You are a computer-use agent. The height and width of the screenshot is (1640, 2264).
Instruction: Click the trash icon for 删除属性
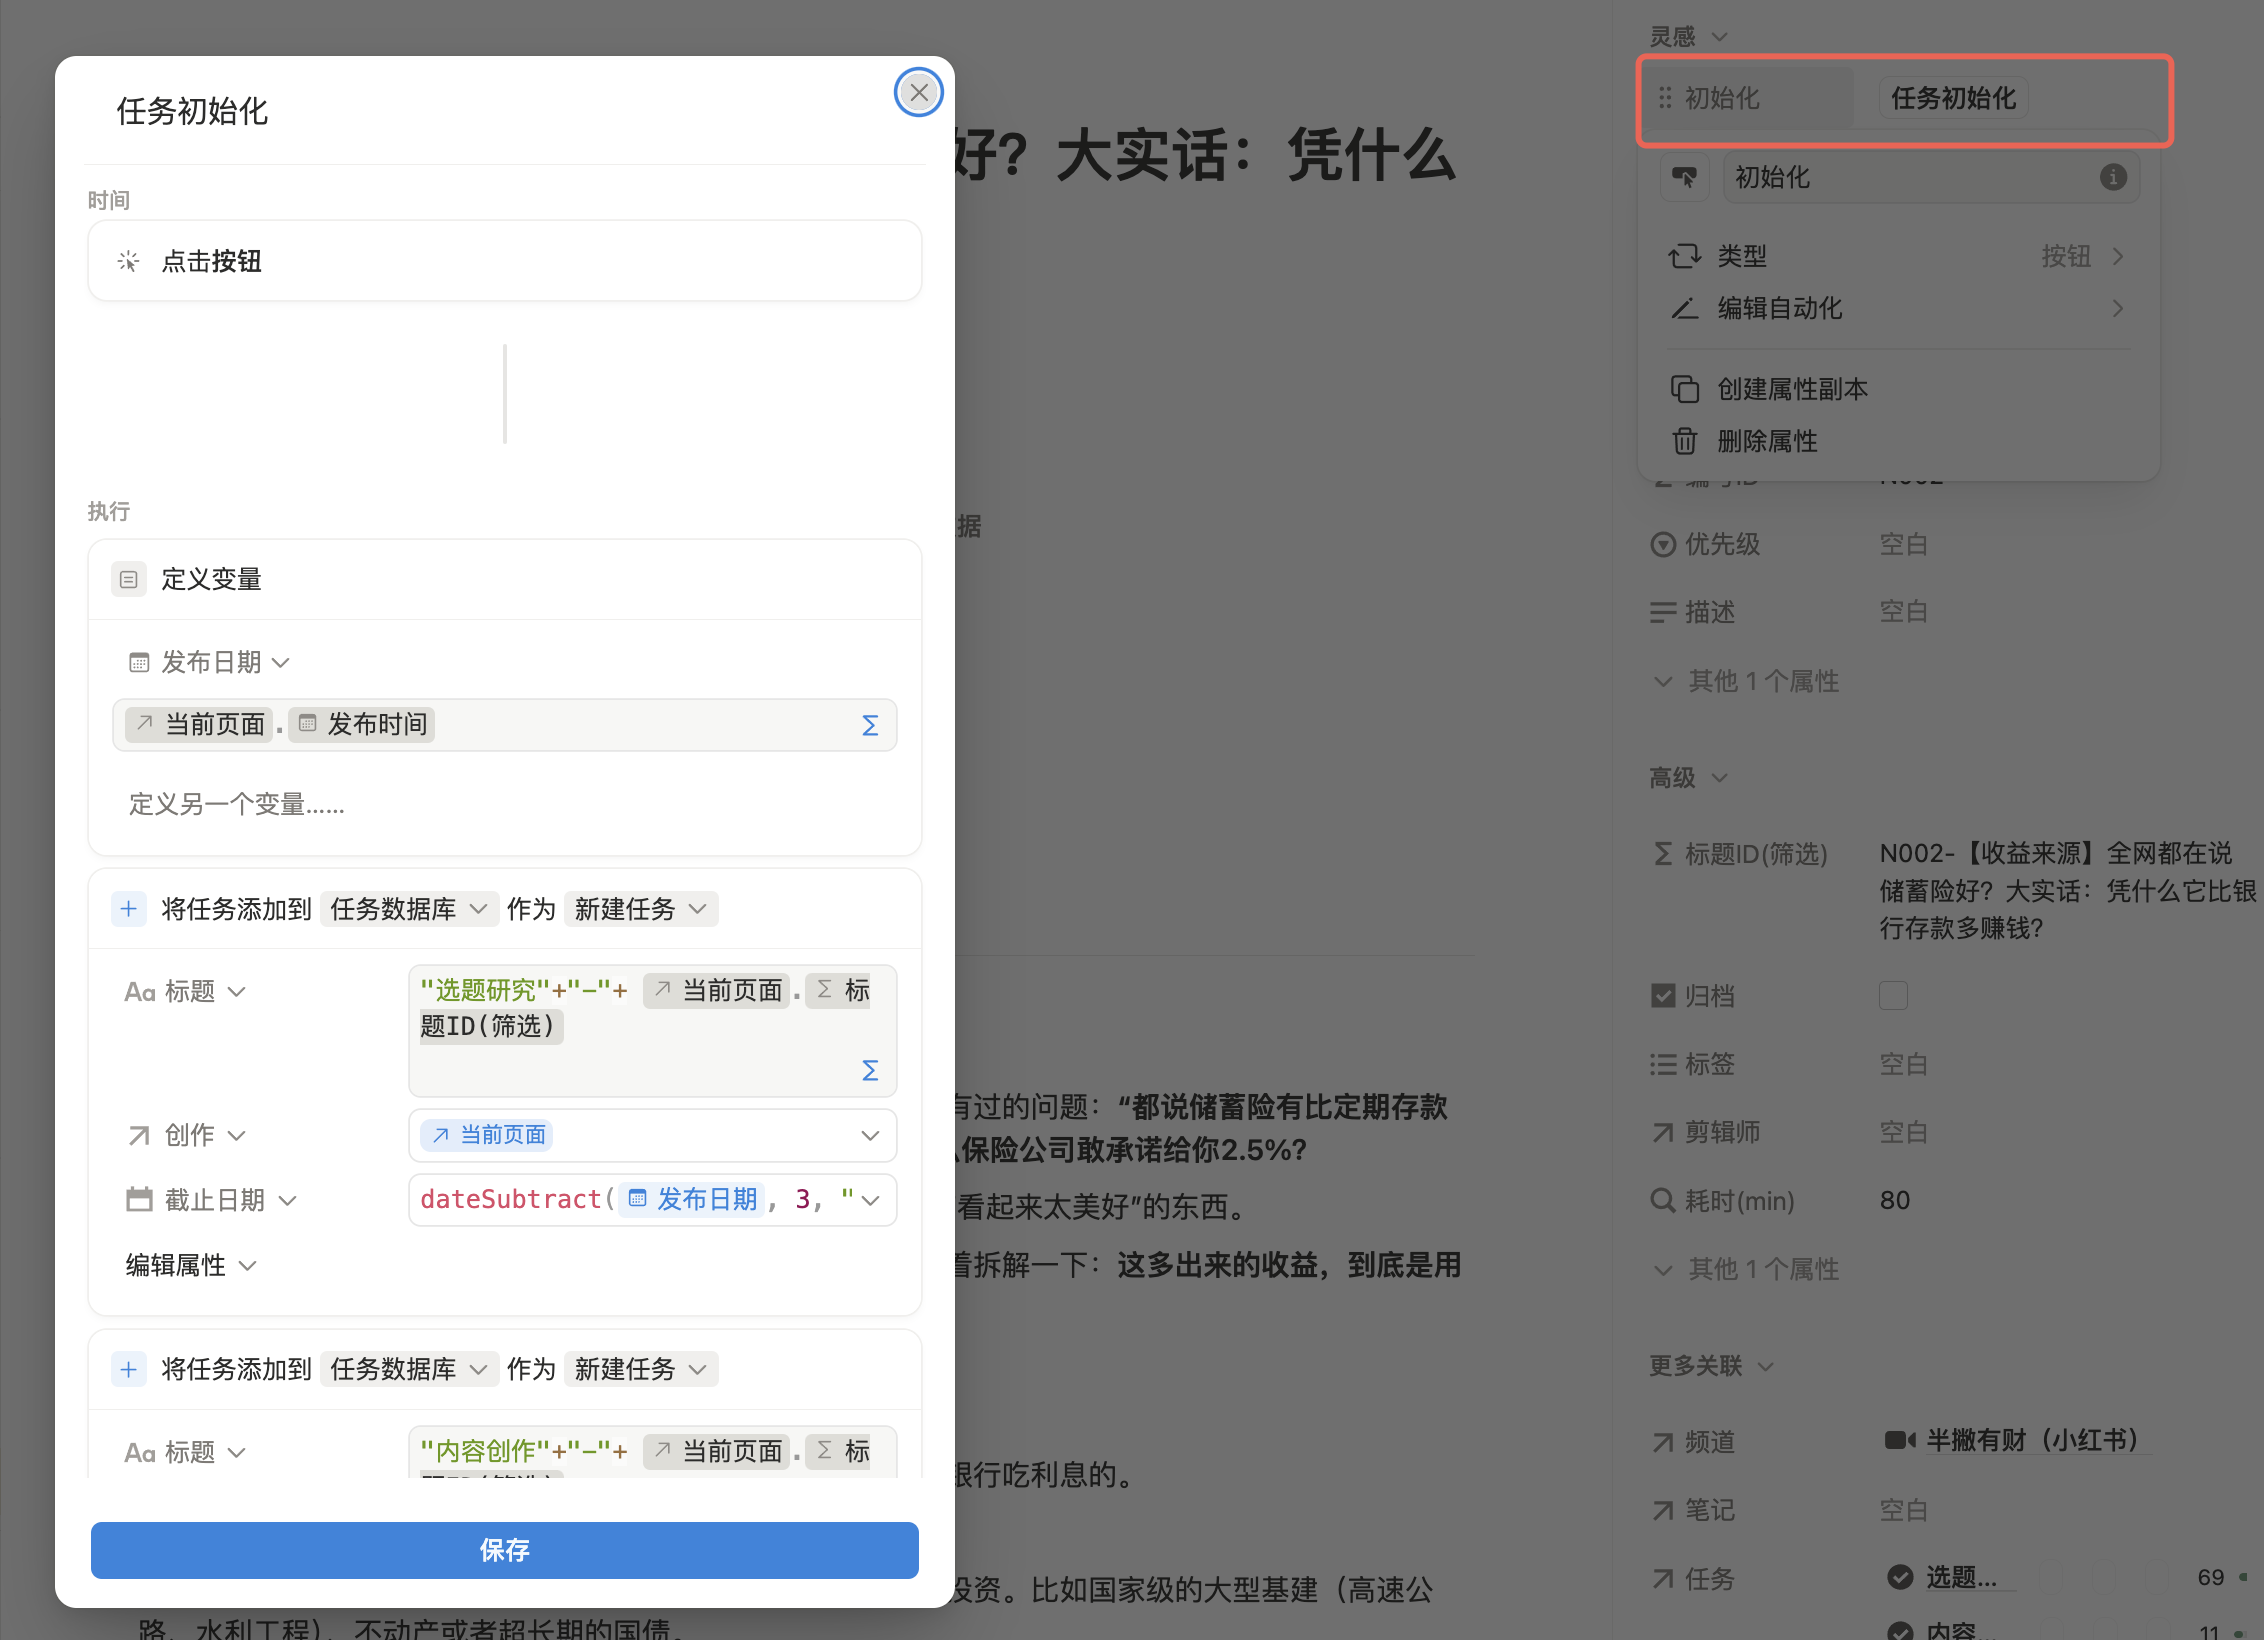[x=1685, y=441]
